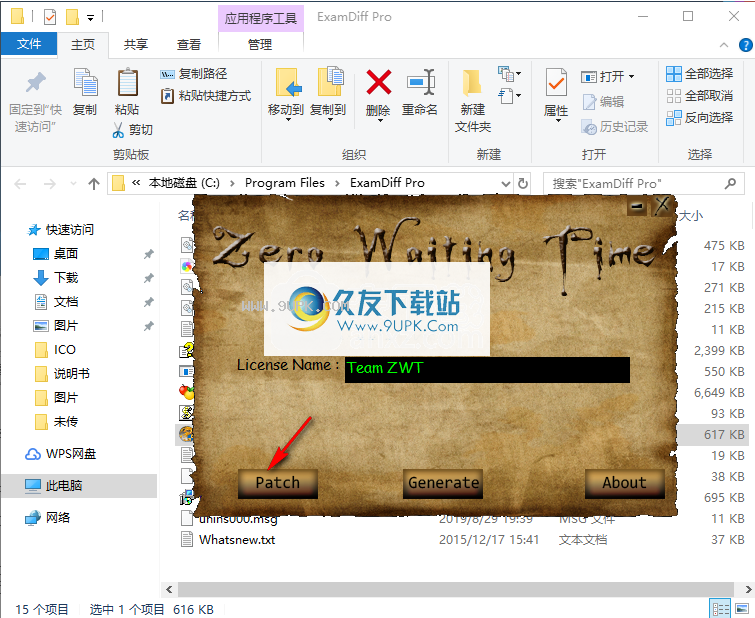Open the 管理 ribbon tab
The height and width of the screenshot is (618, 755).
point(260,45)
